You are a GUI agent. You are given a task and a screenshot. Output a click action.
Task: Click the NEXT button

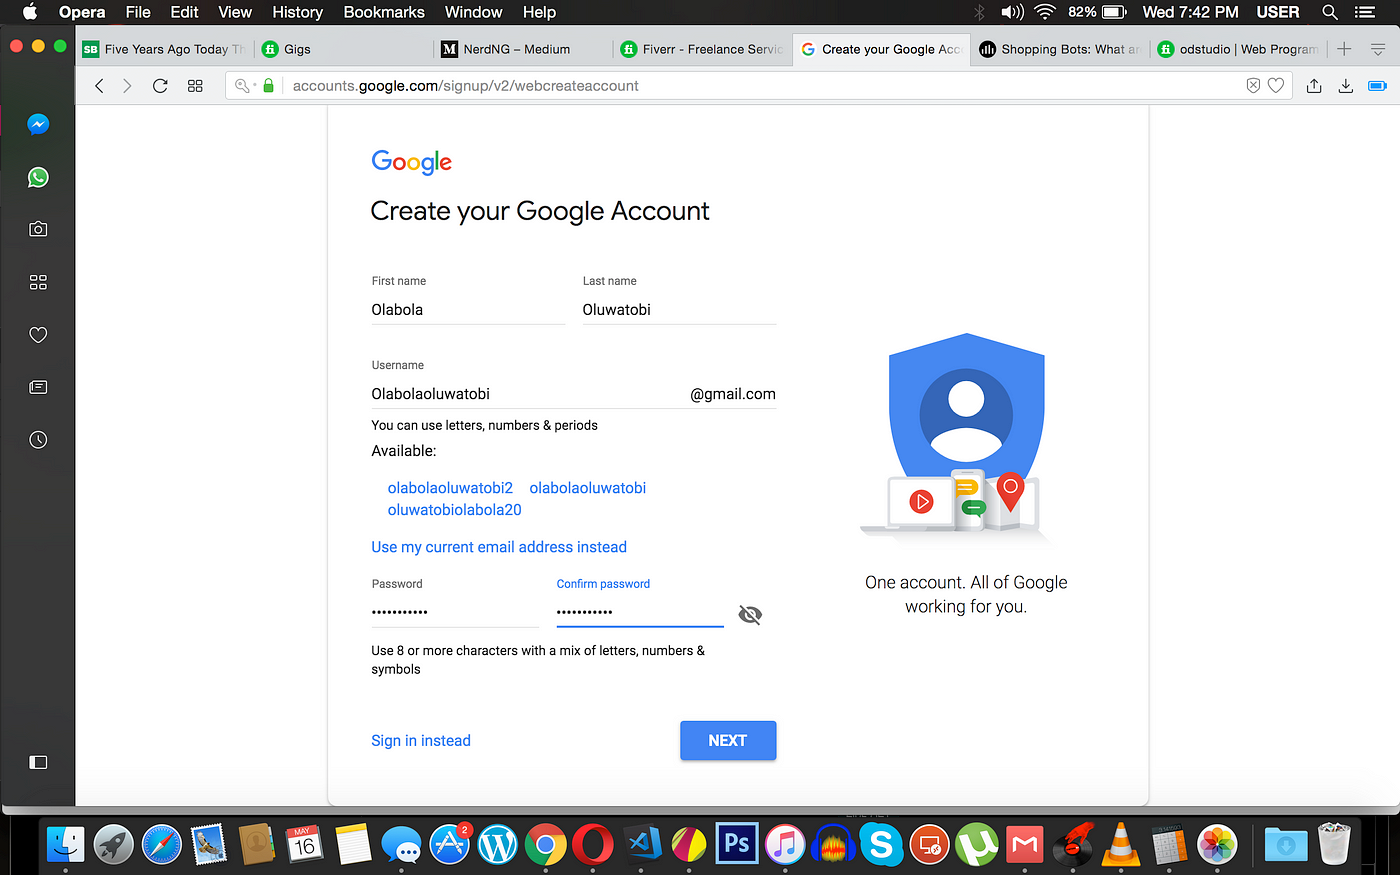pos(728,741)
